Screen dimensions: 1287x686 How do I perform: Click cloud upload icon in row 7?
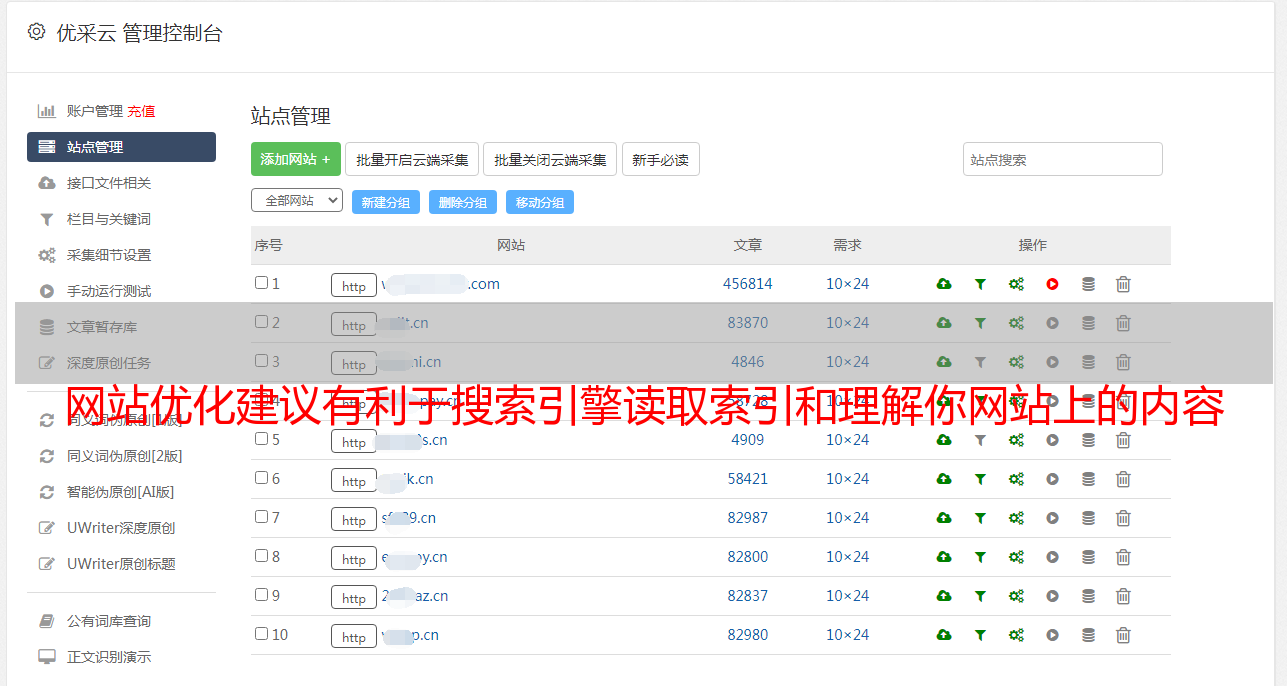944,518
